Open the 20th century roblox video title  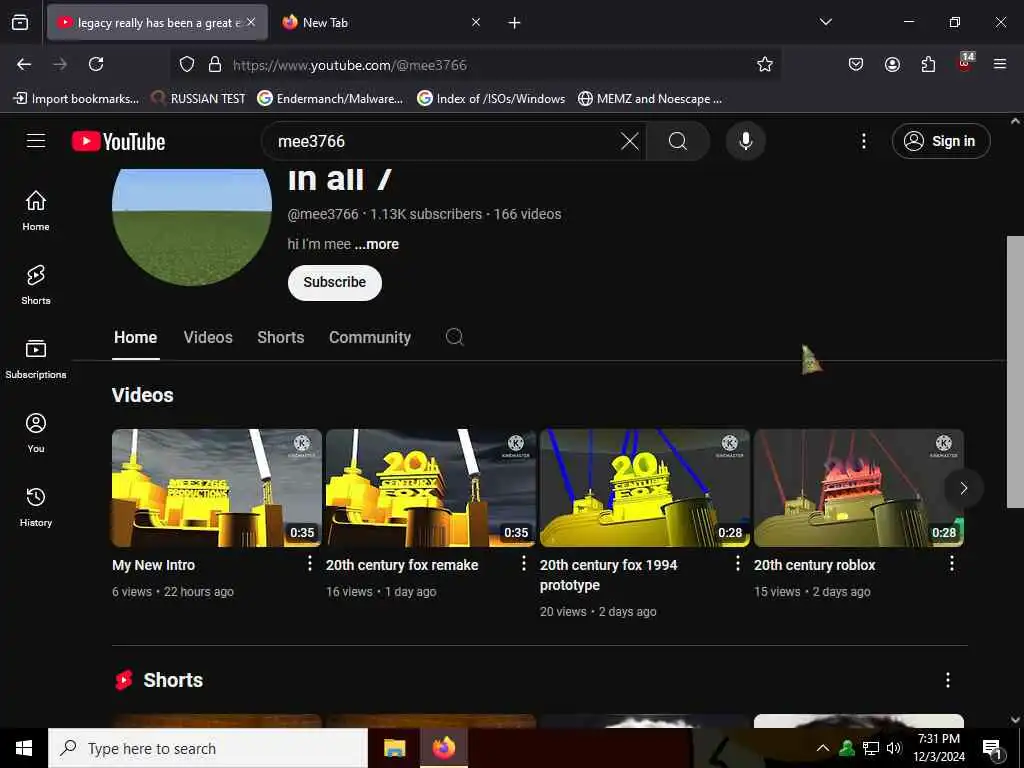coord(814,565)
